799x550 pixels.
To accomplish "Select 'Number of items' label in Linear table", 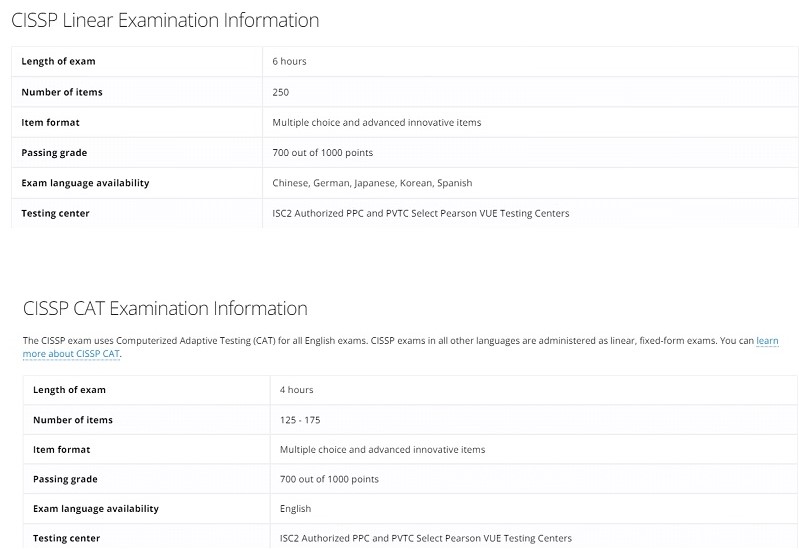I will click(x=62, y=92).
